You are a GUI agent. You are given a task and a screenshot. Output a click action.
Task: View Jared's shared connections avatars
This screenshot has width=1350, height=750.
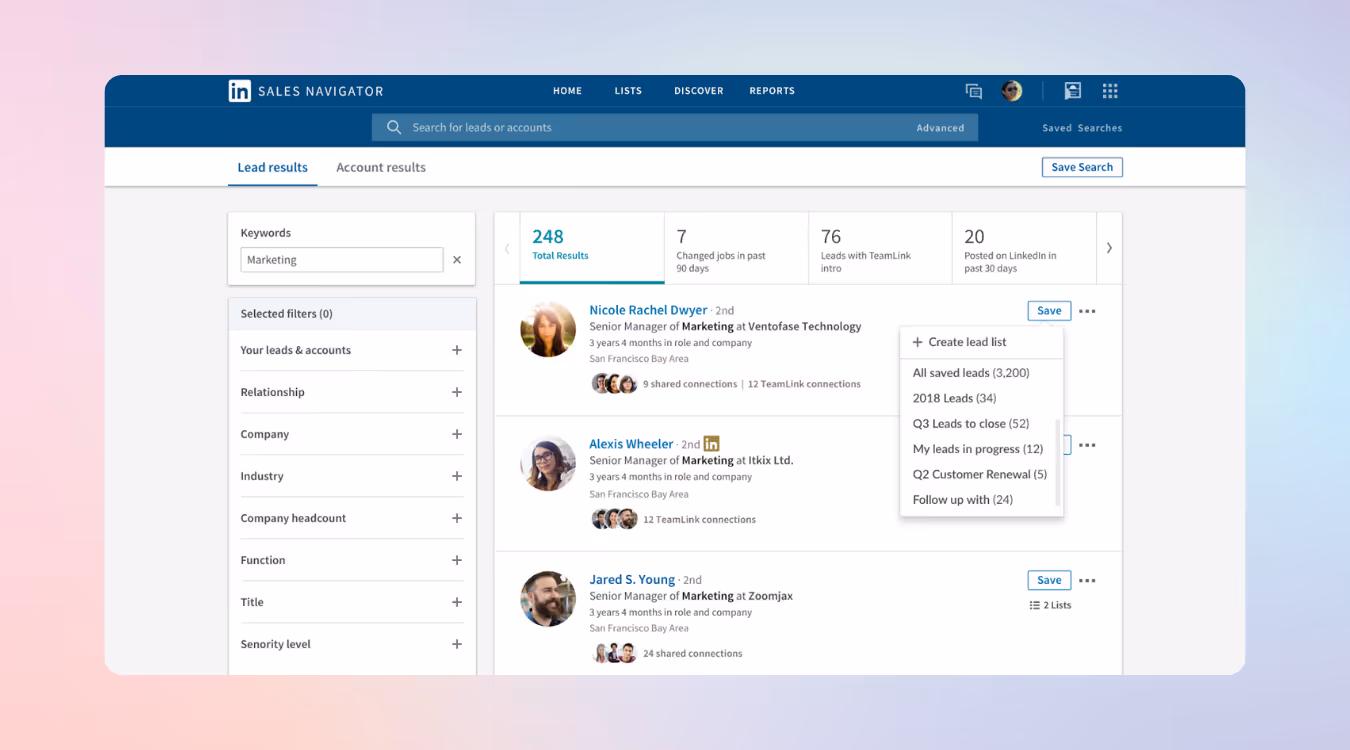click(x=614, y=653)
